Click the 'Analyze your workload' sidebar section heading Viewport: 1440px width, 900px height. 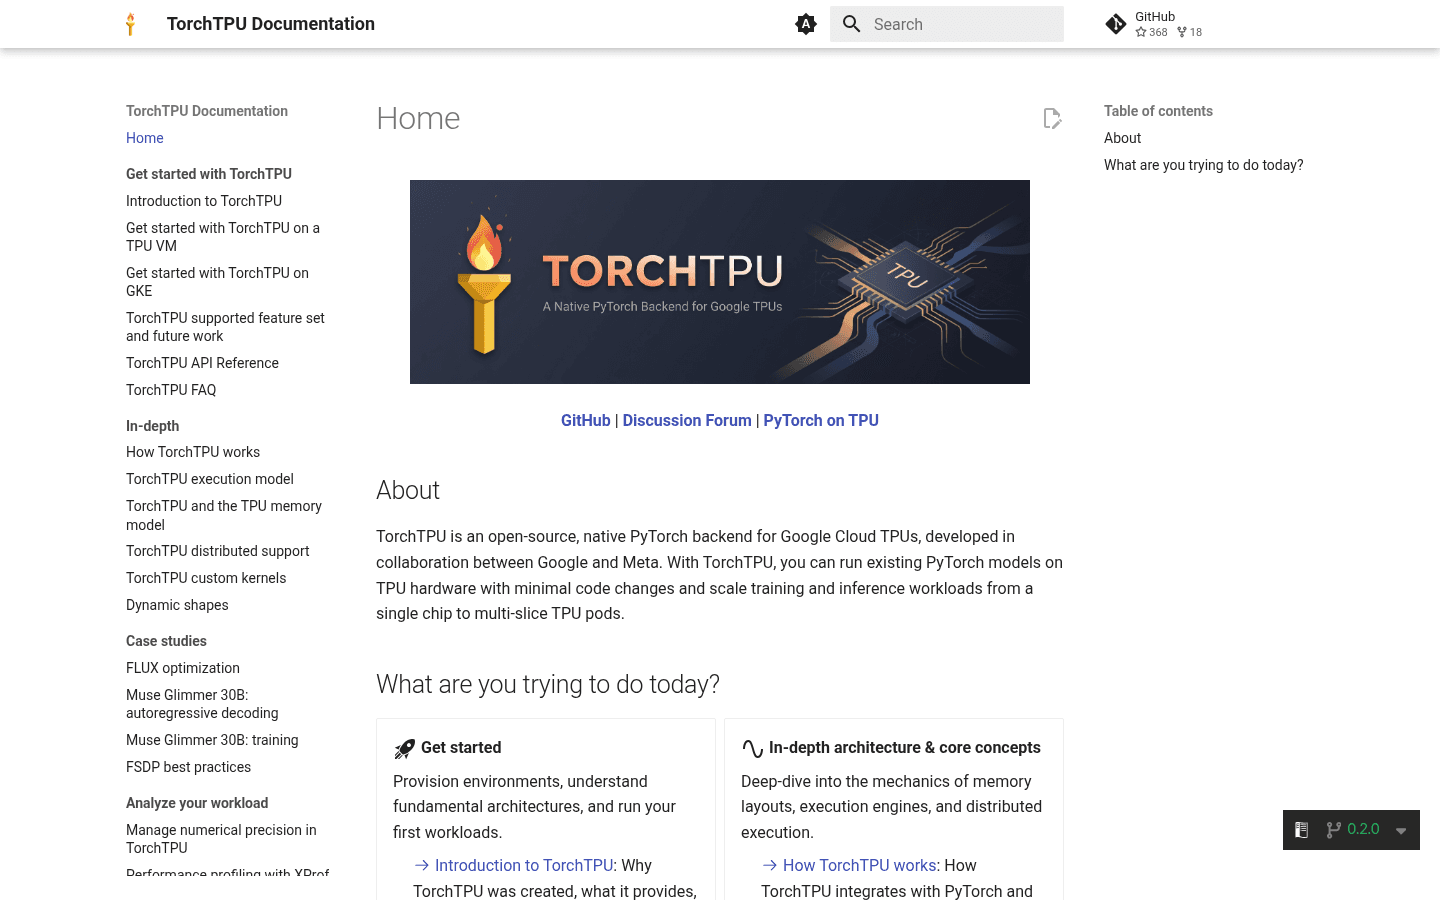click(197, 803)
